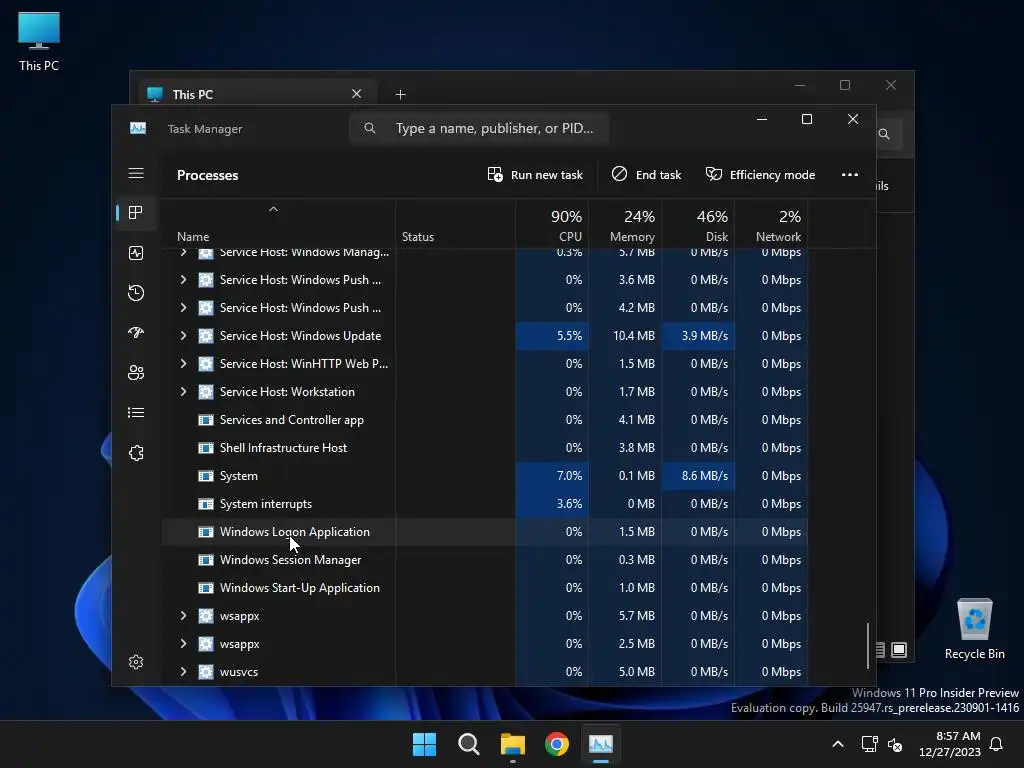Click the wusvcs service icon
The width and height of the screenshot is (1024, 768).
click(x=206, y=671)
